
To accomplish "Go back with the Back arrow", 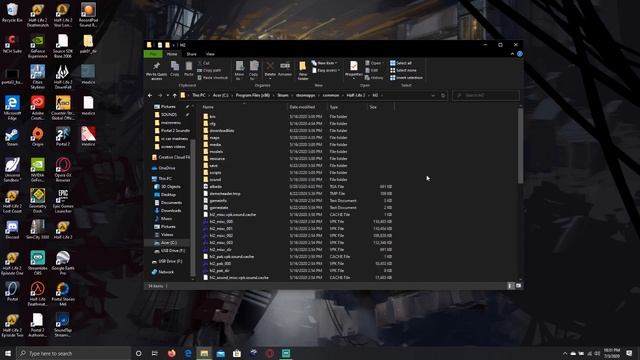I will click(150, 96).
